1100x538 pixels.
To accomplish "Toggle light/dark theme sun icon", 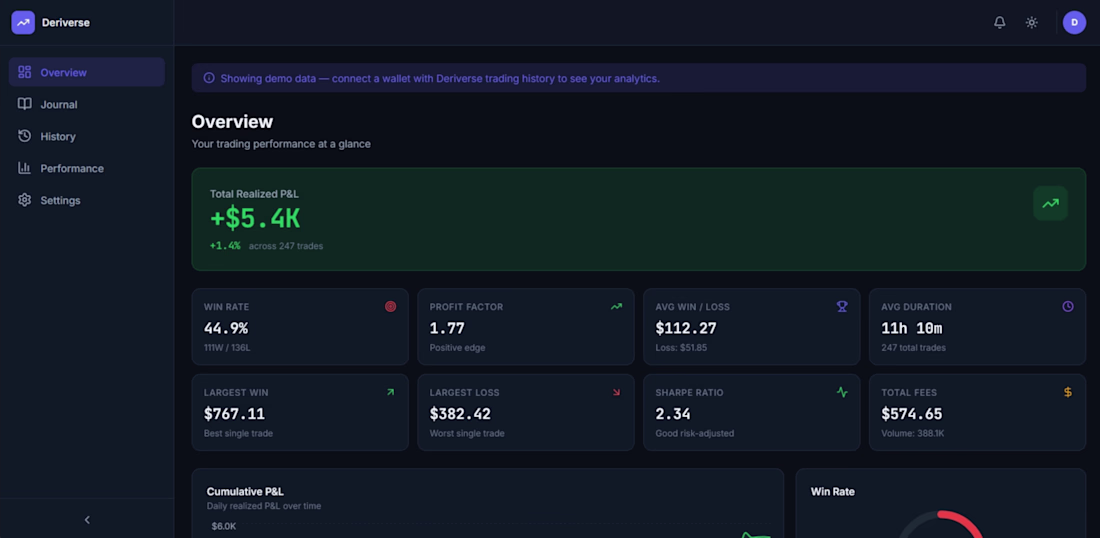I will (x=1031, y=22).
